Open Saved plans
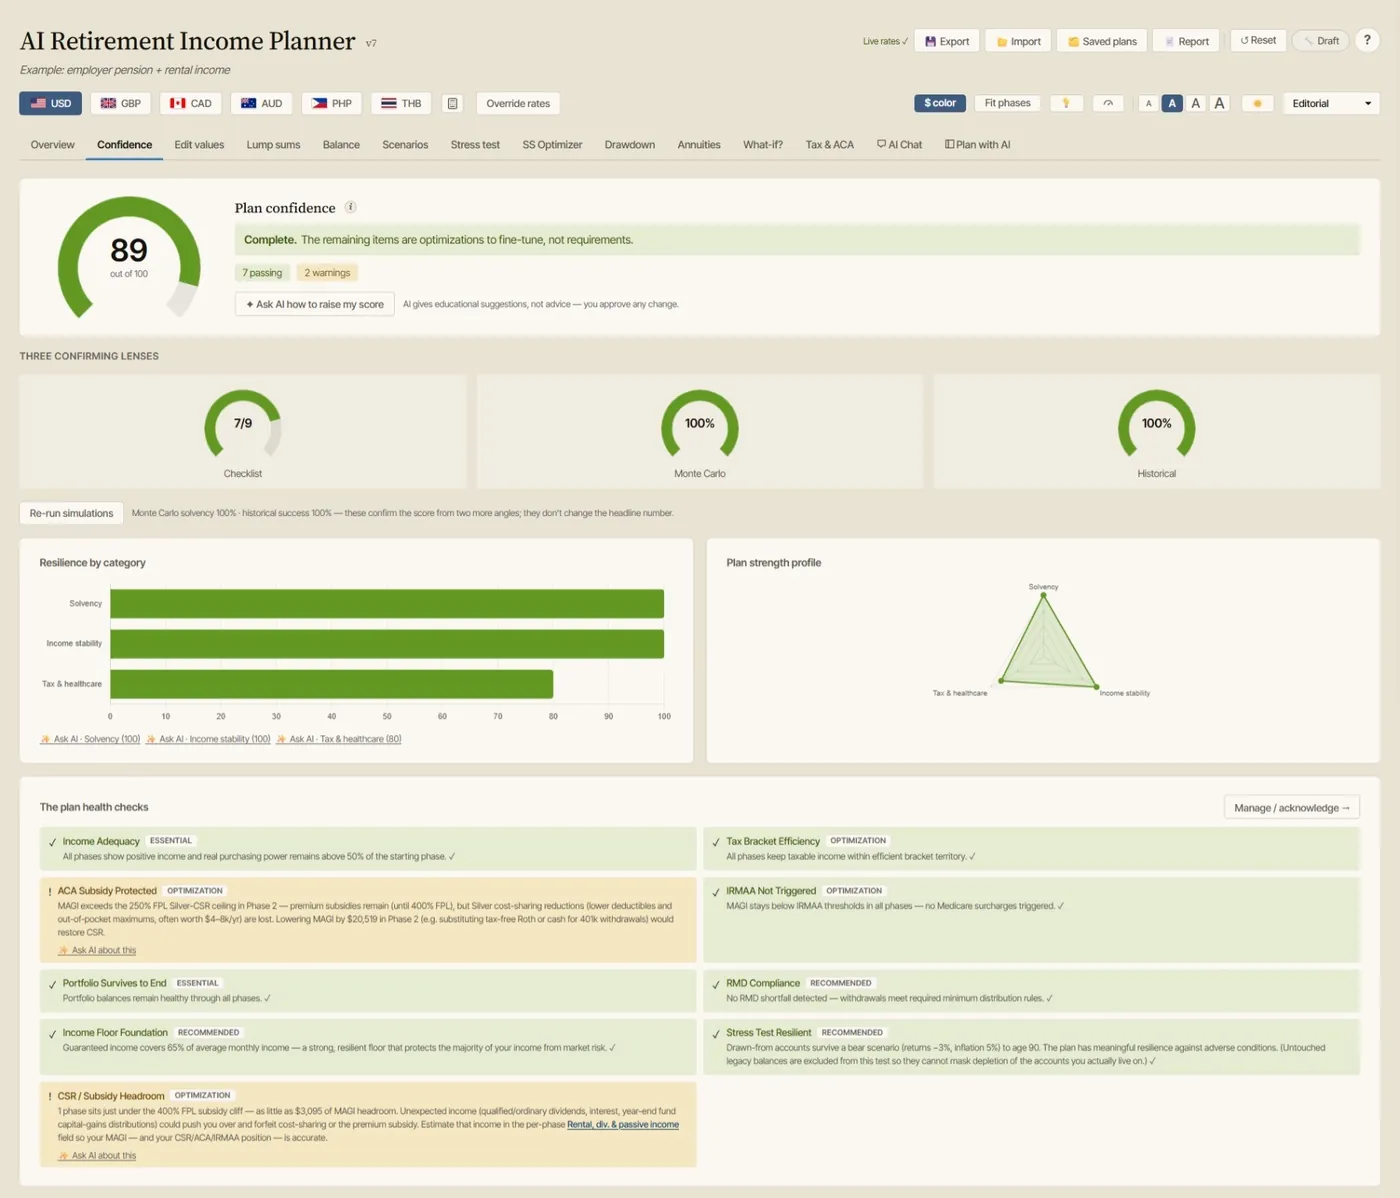The image size is (1400, 1198). point(1102,41)
